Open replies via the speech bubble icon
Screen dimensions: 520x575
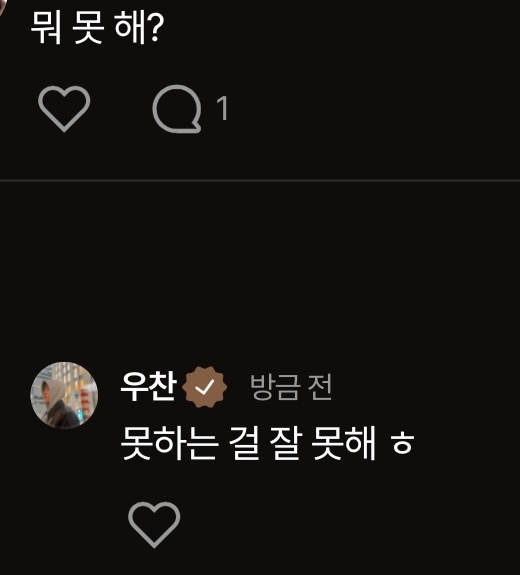[177, 109]
